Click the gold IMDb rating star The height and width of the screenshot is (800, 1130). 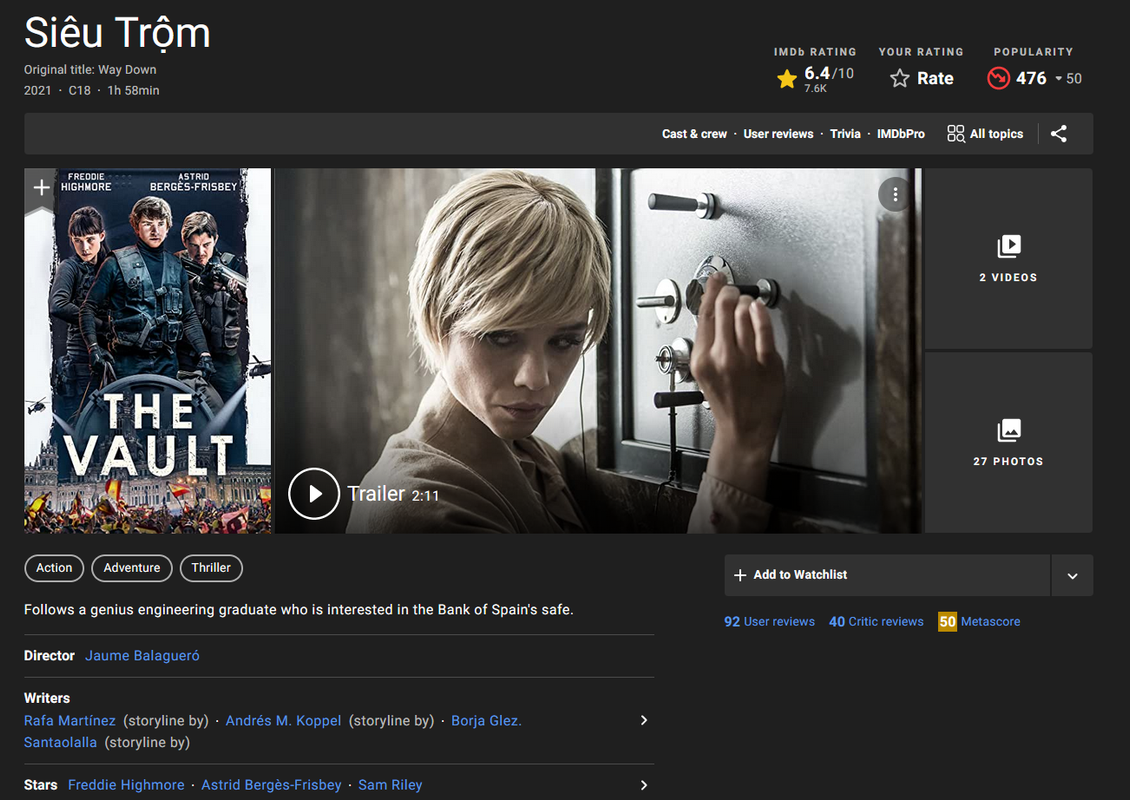tap(787, 79)
